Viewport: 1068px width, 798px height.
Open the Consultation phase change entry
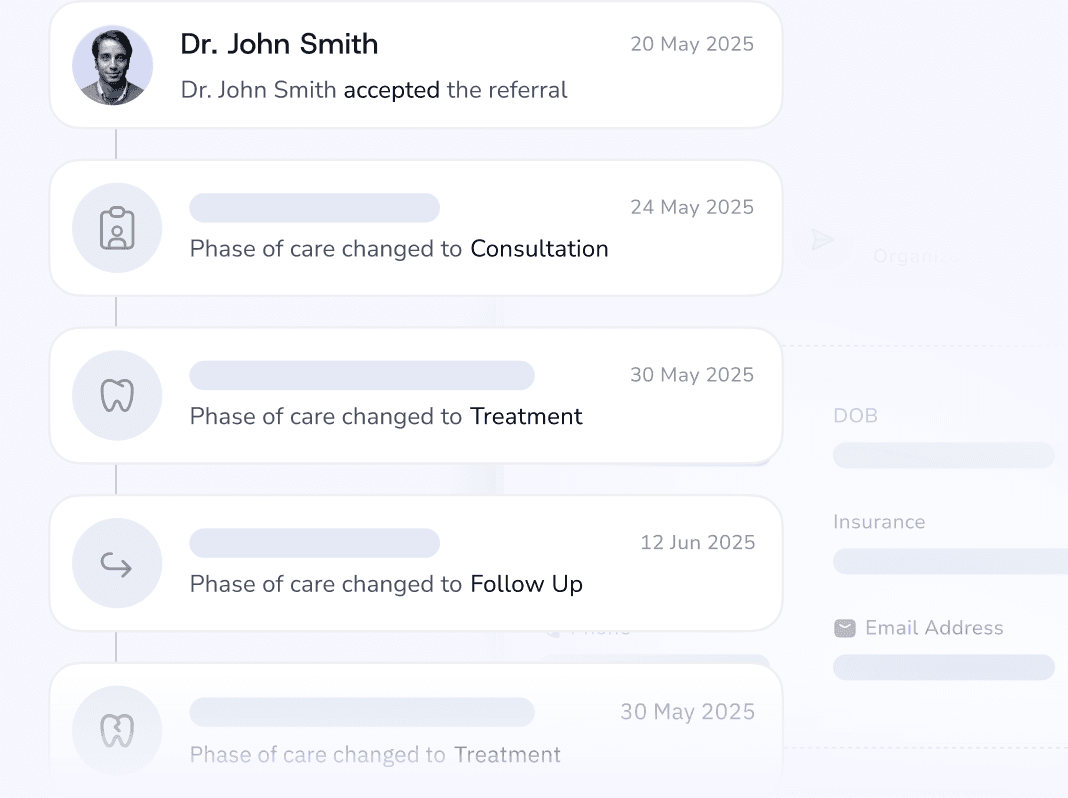pos(416,228)
